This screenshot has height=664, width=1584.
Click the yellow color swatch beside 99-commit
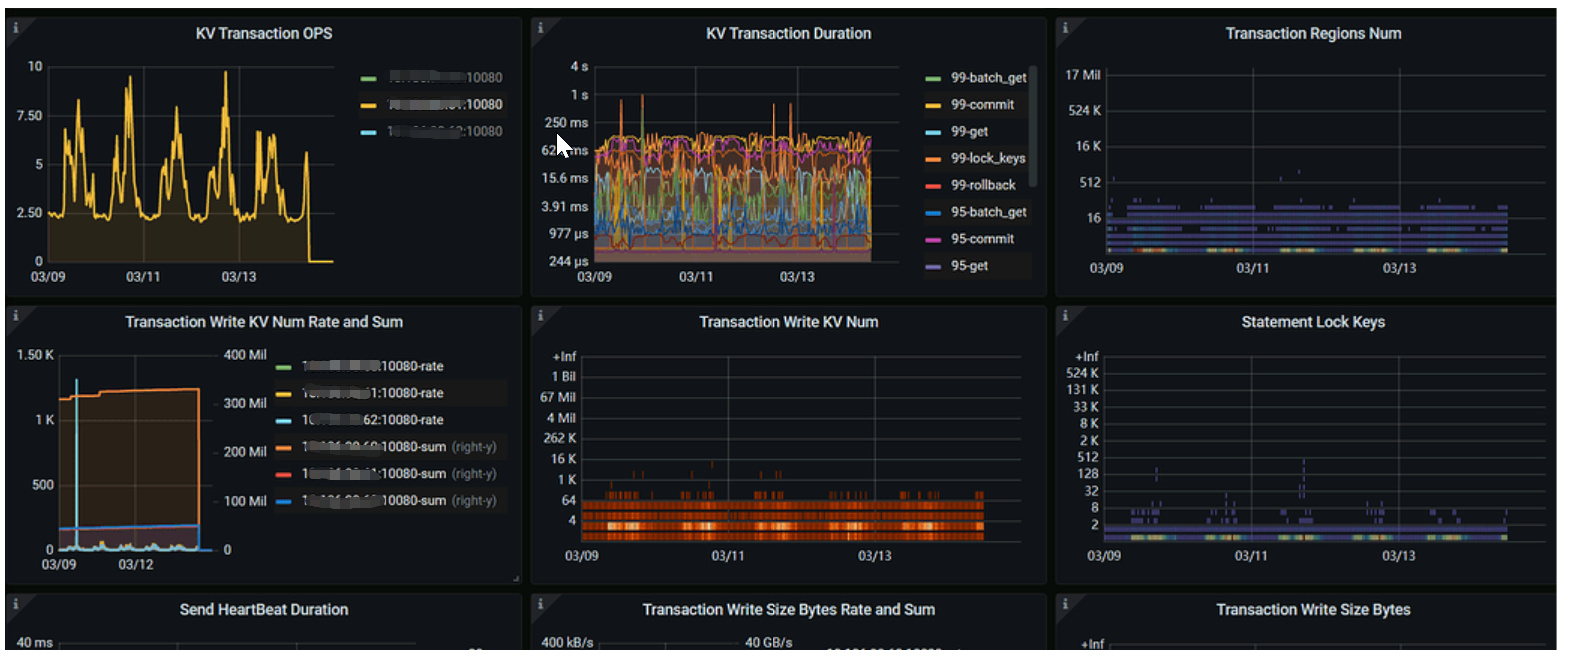933,105
